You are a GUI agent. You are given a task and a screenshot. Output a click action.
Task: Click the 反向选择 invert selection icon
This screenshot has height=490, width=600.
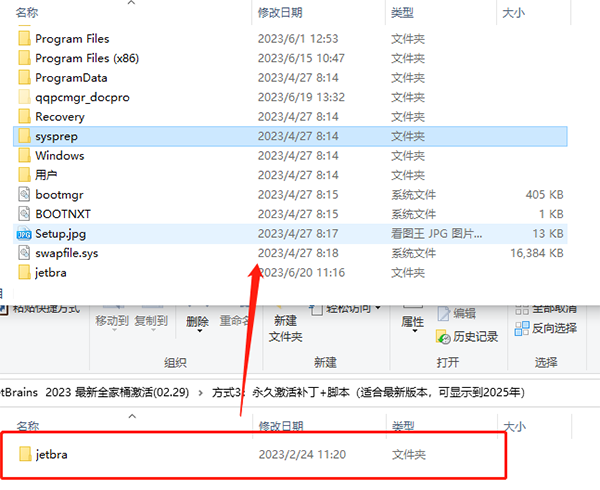click(x=522, y=329)
